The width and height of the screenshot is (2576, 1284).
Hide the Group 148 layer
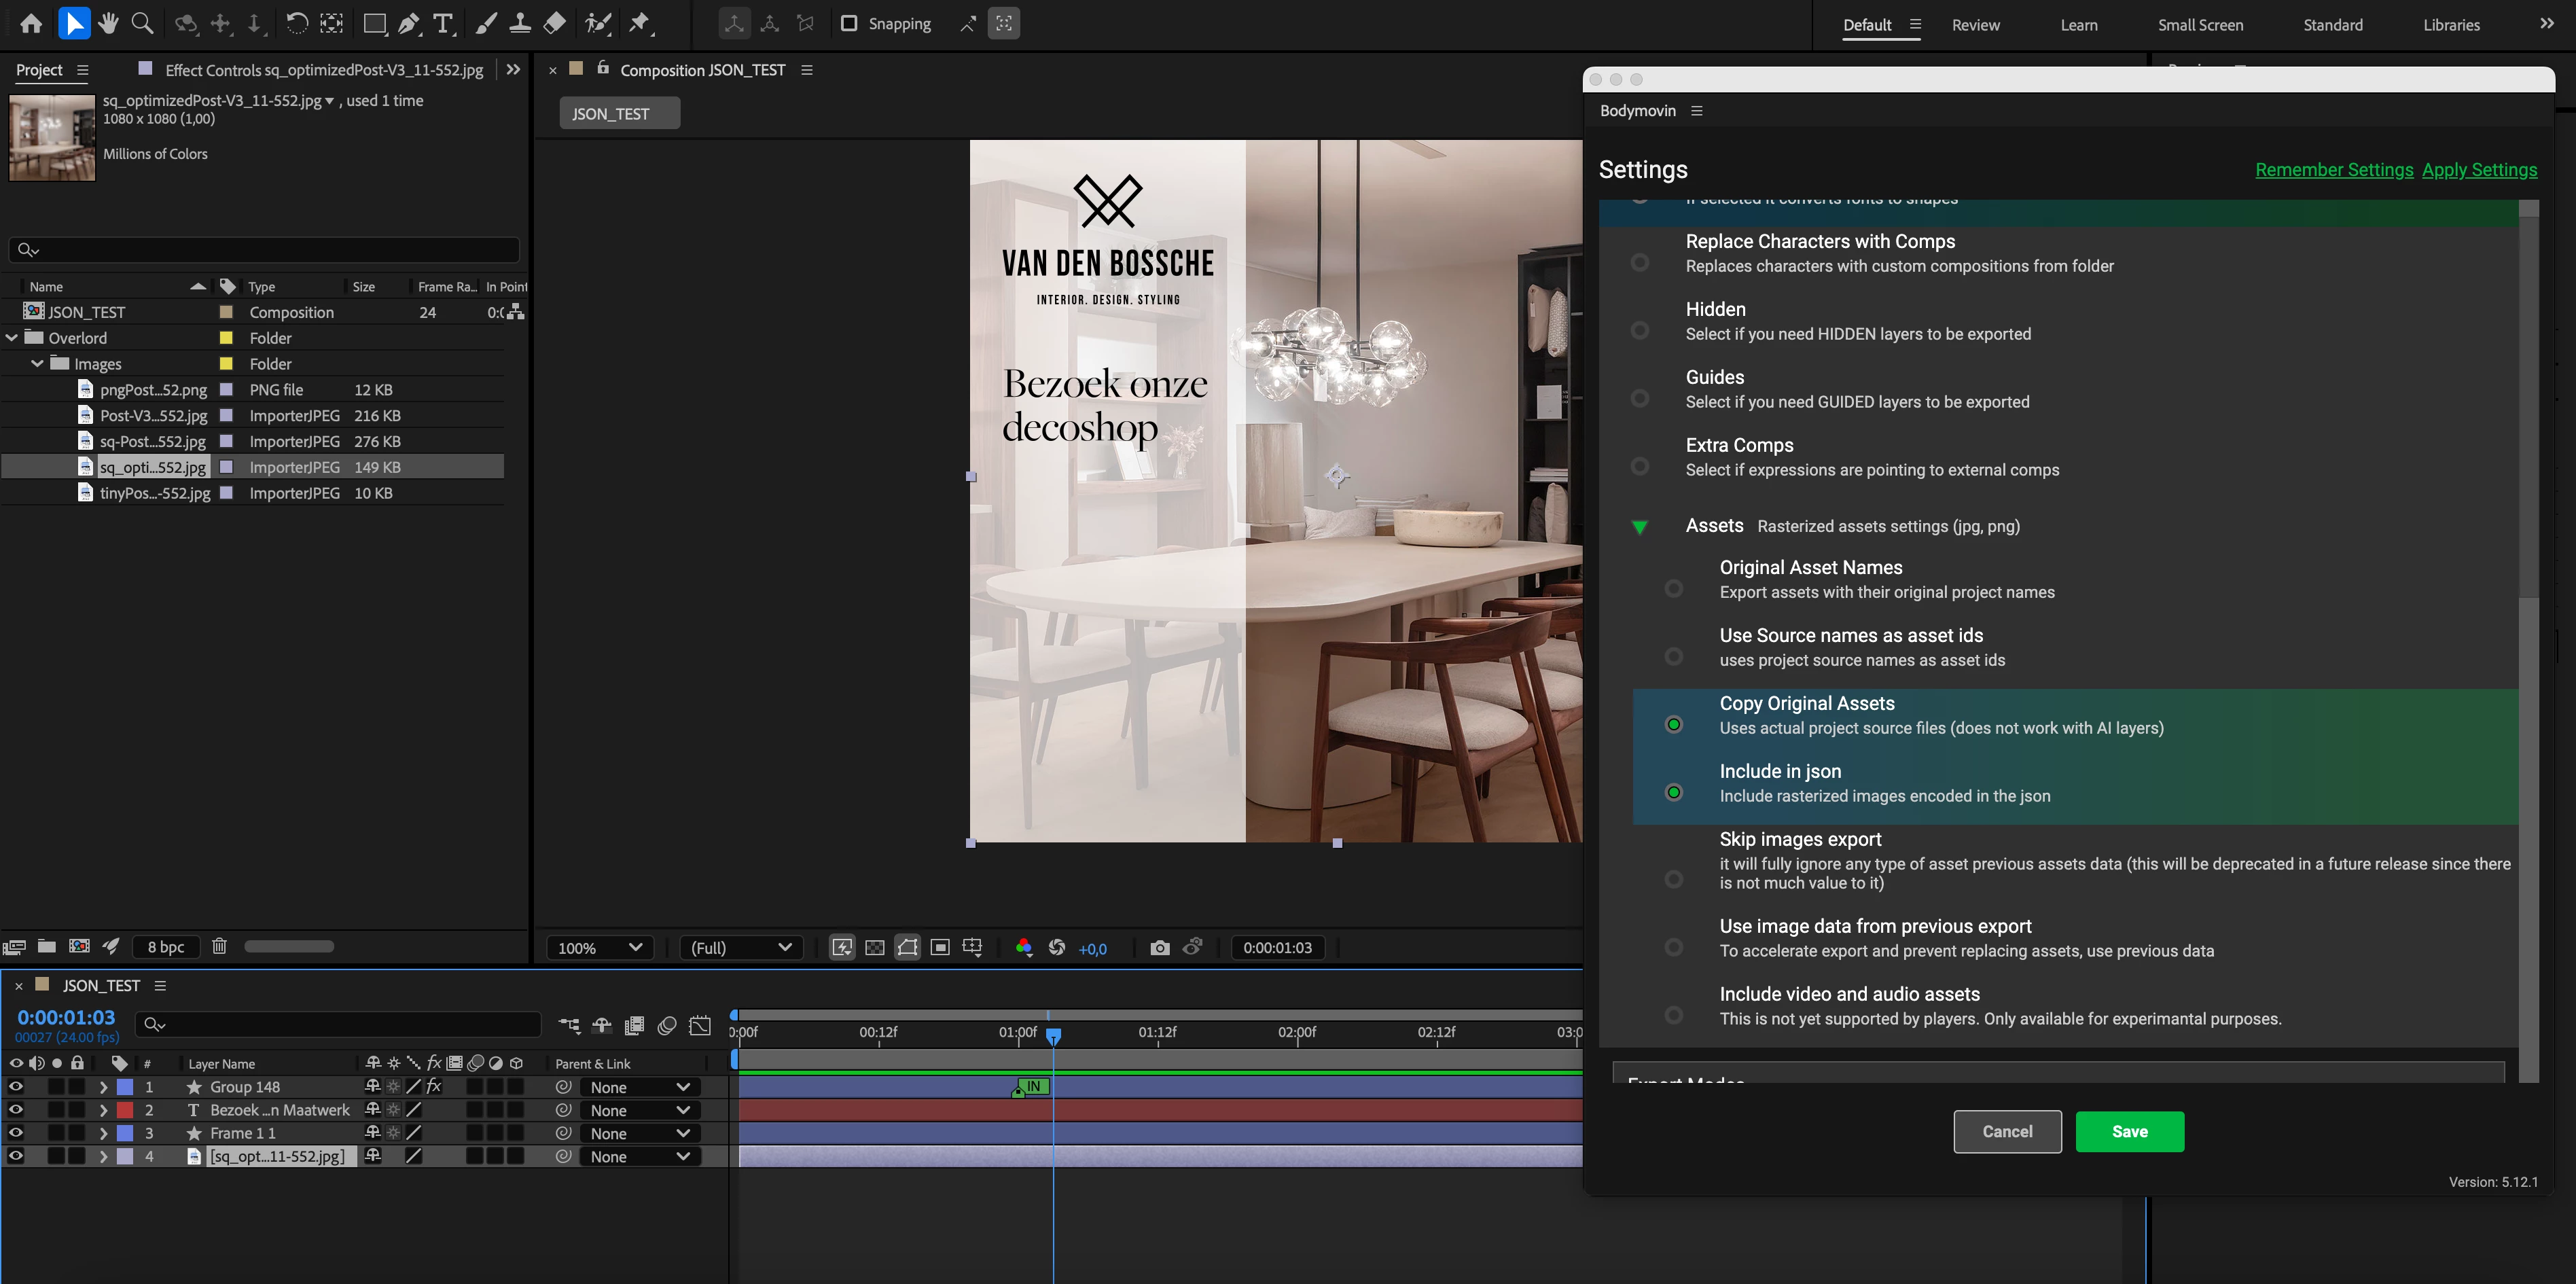point(16,1086)
